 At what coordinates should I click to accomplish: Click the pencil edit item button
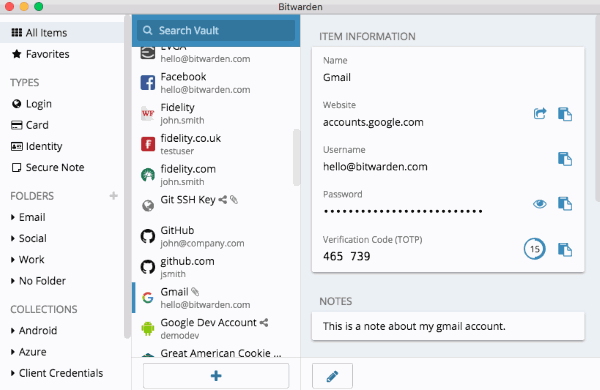[x=332, y=376]
